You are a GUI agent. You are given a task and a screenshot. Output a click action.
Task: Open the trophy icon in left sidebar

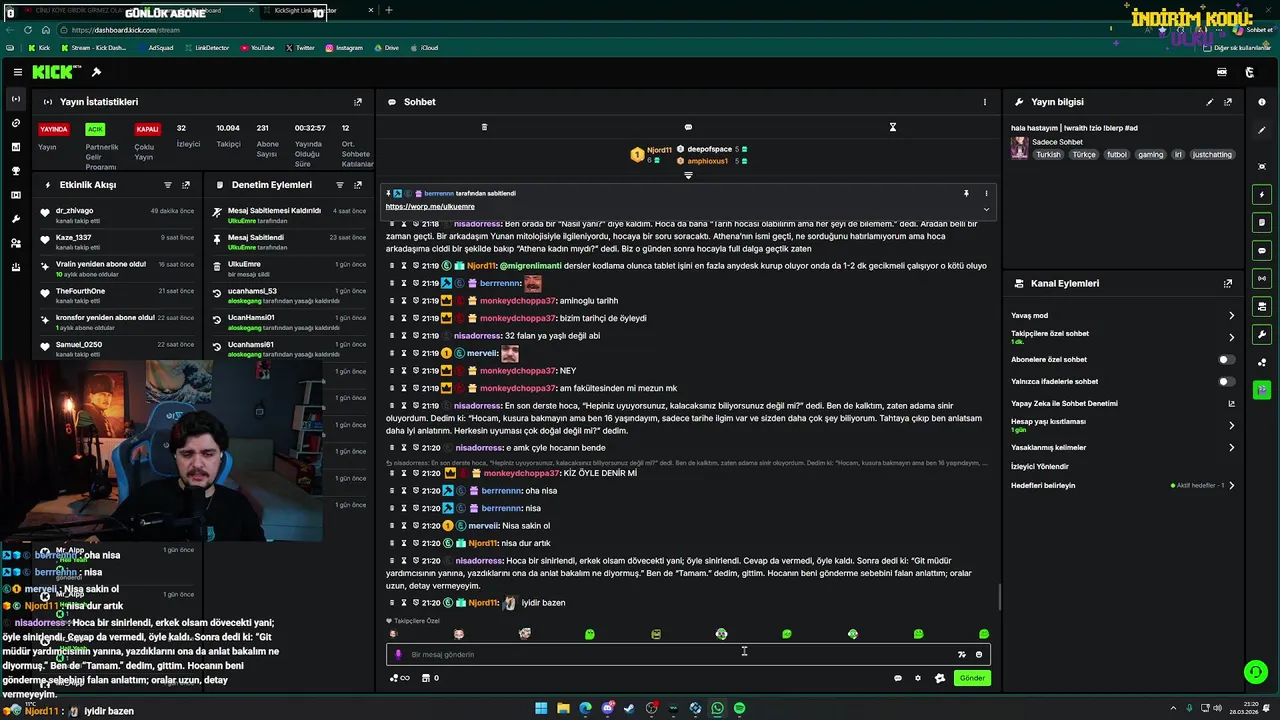point(15,171)
